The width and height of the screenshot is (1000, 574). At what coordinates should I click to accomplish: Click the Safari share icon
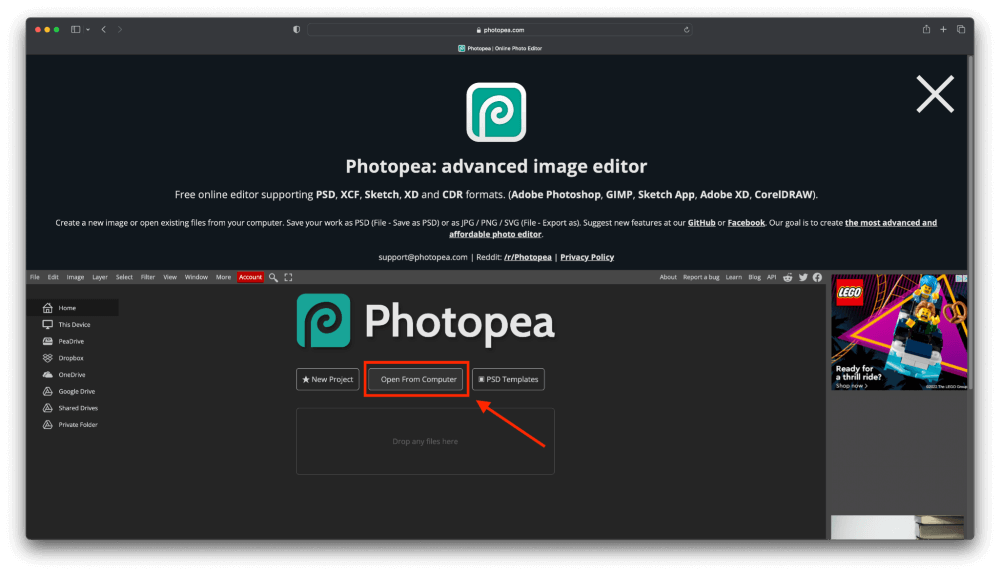click(x=926, y=29)
